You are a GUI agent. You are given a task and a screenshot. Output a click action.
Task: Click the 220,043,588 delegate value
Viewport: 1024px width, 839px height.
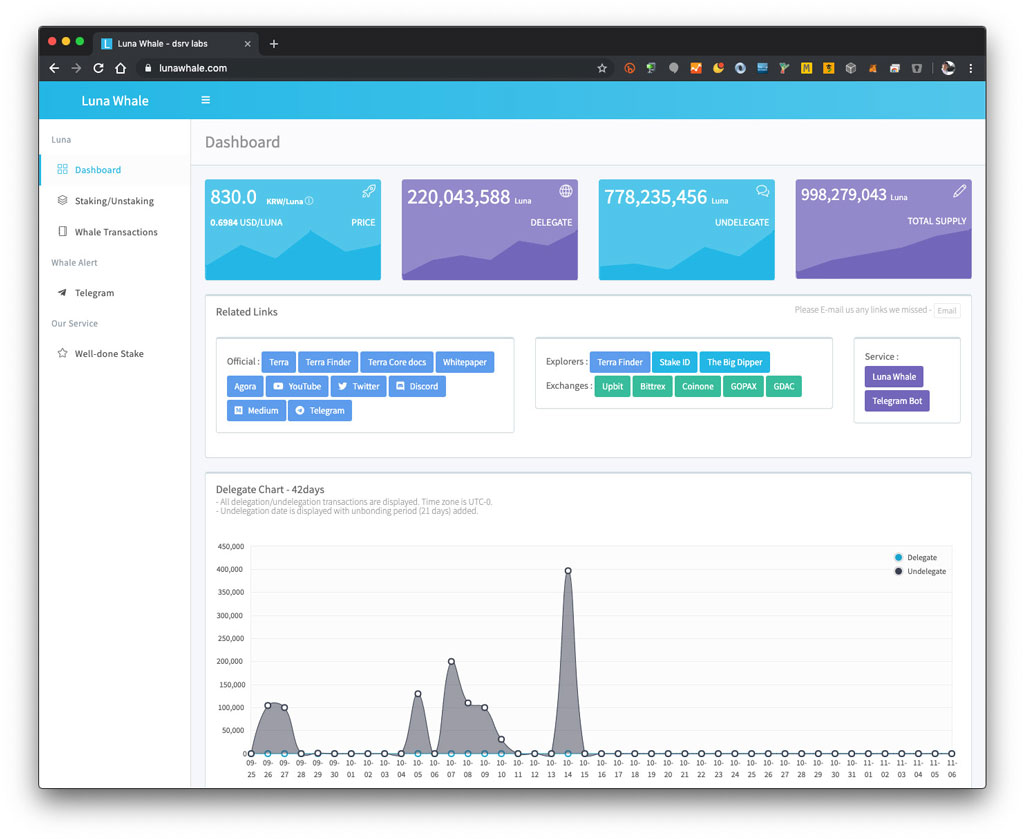tap(458, 197)
